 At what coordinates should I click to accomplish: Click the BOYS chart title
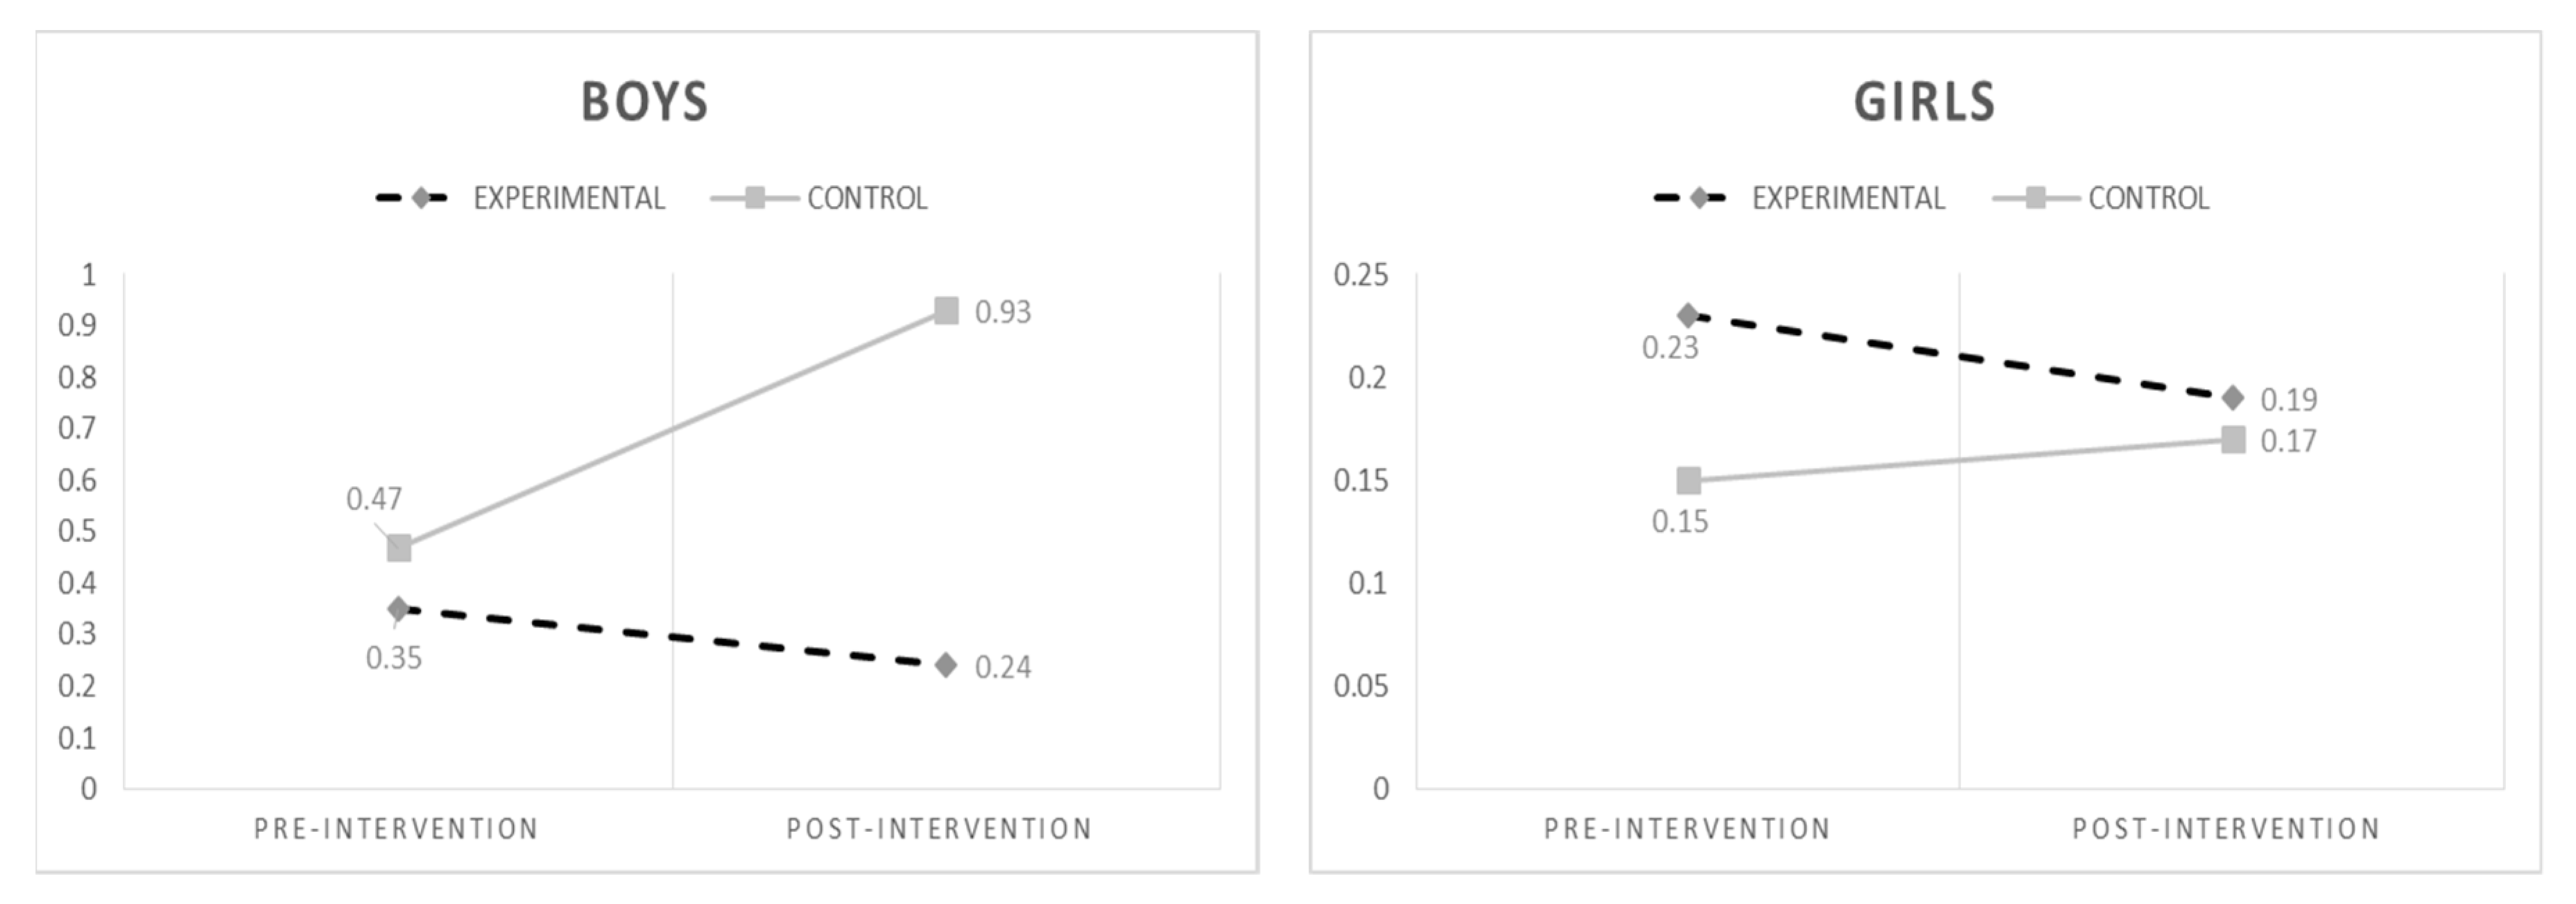coord(645,102)
